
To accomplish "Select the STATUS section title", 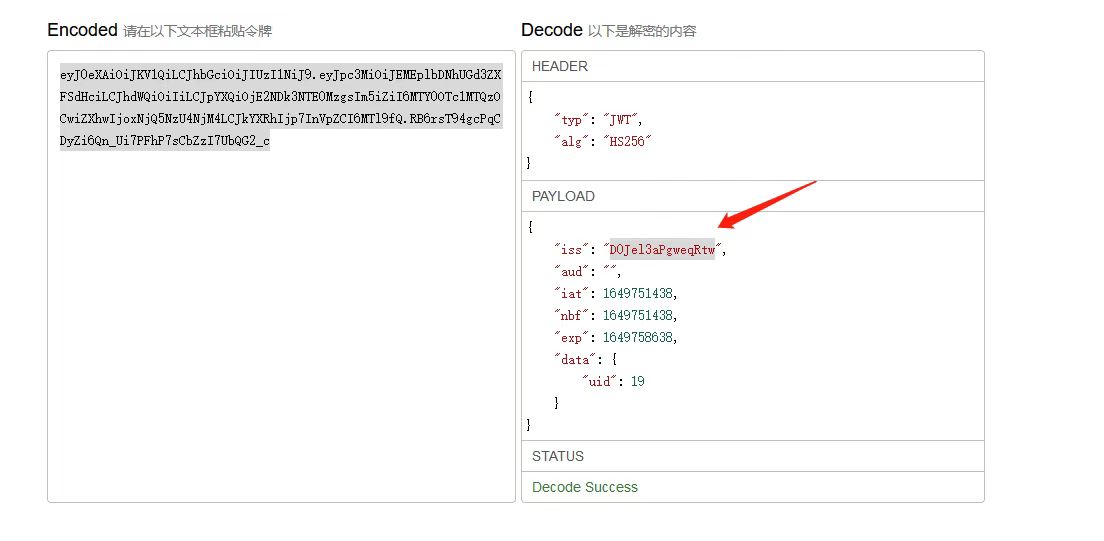I will [x=558, y=456].
